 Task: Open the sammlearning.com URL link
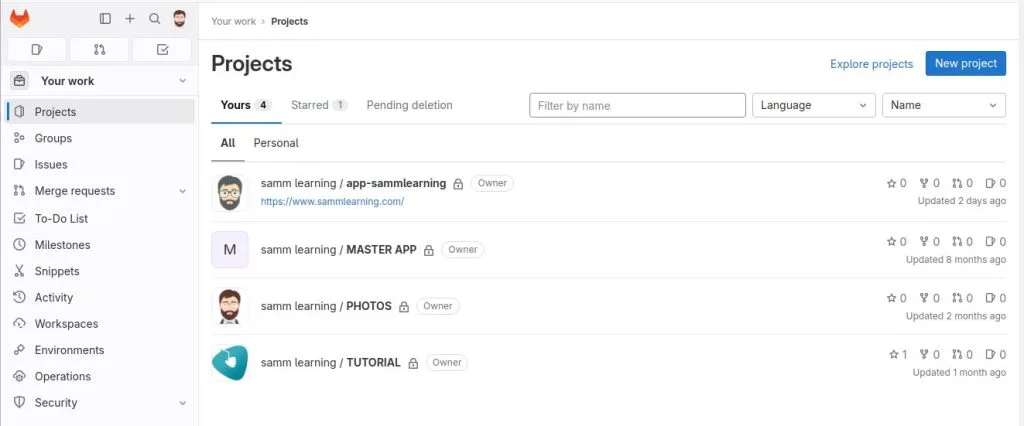point(332,201)
